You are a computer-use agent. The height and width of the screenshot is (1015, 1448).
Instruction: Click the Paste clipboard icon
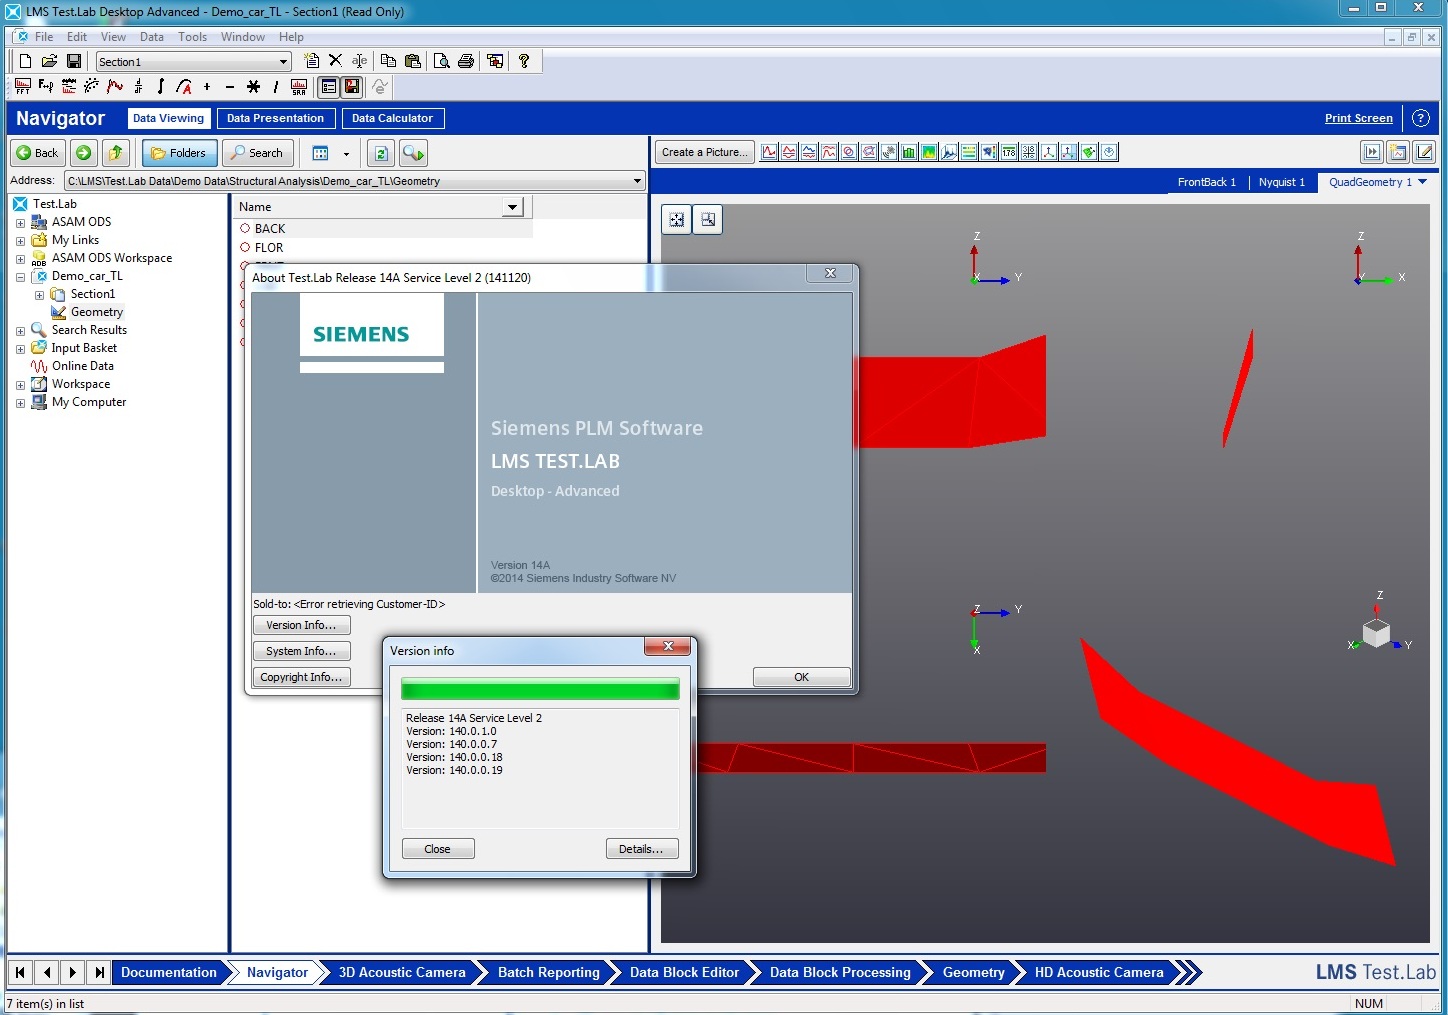pyautogui.click(x=412, y=61)
